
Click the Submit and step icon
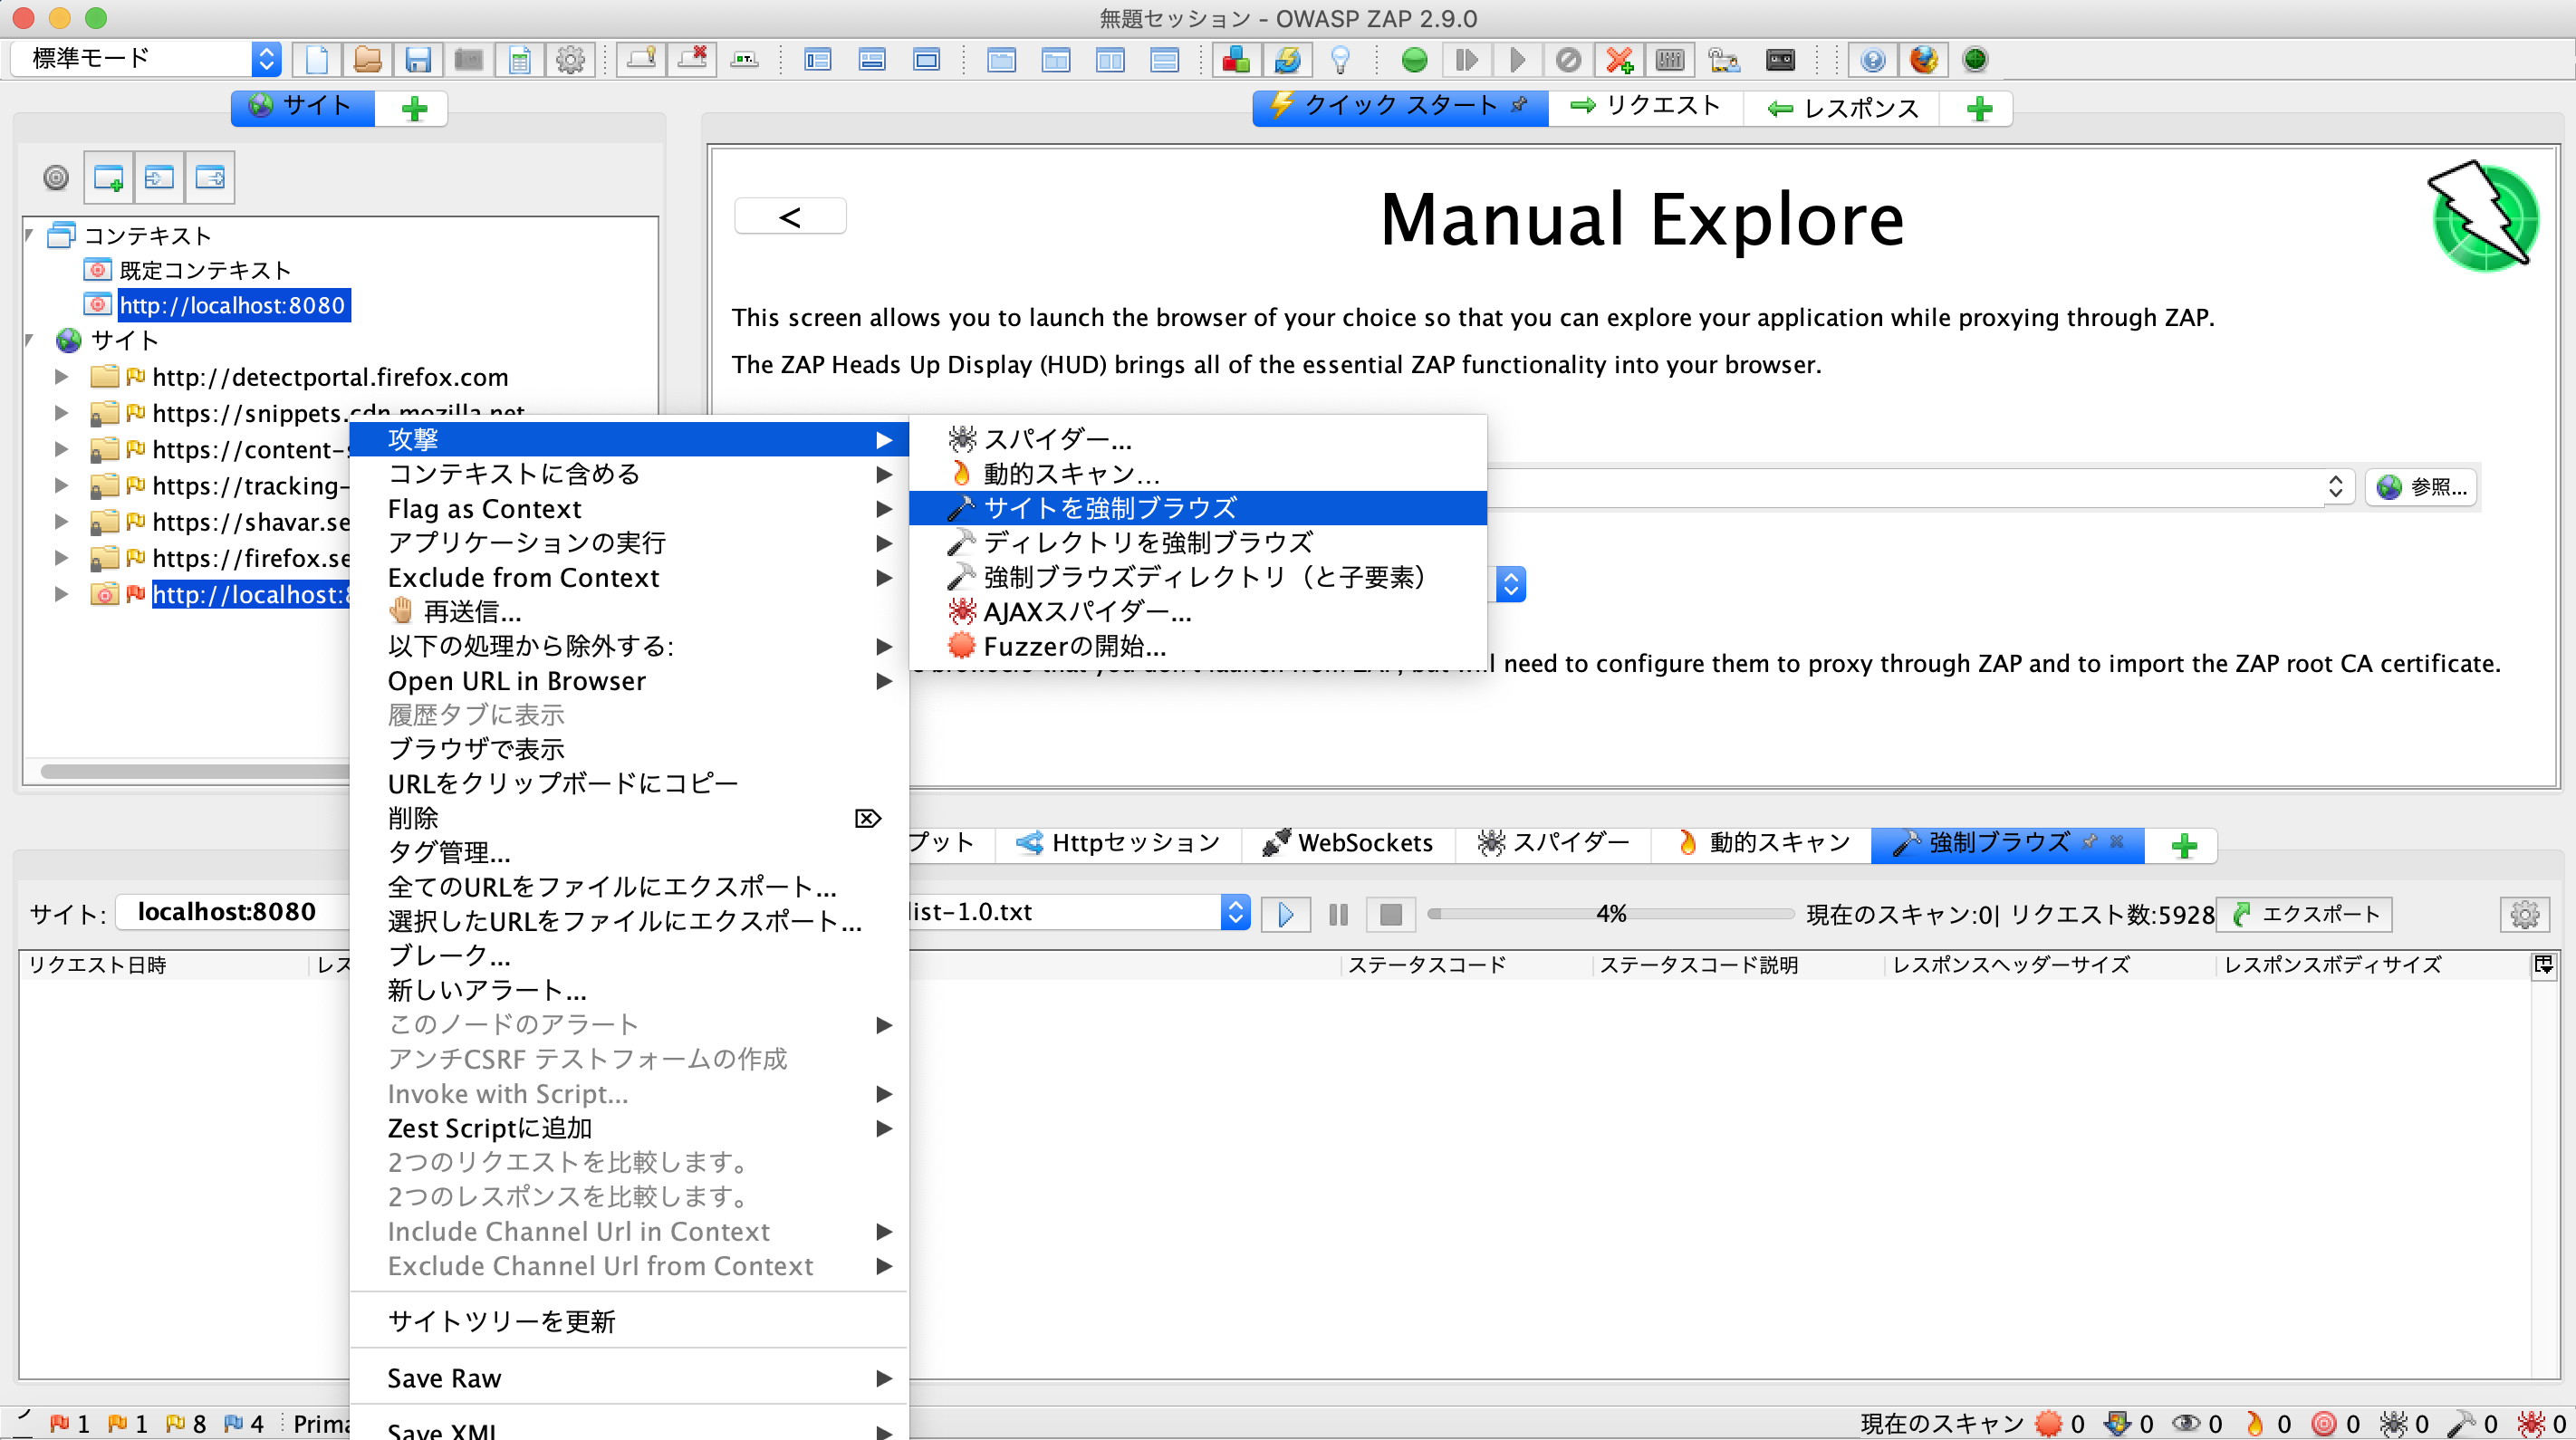click(x=1466, y=60)
